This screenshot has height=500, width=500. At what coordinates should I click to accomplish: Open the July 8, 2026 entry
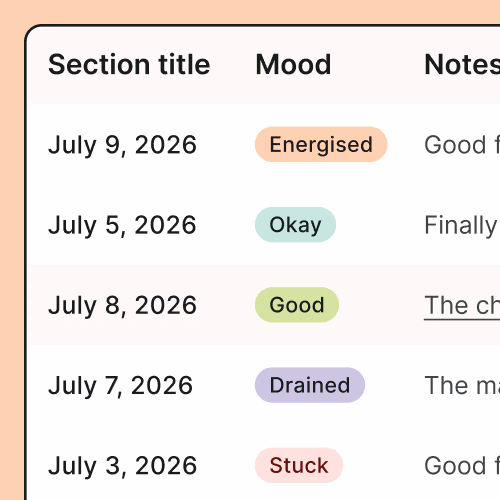(x=122, y=305)
